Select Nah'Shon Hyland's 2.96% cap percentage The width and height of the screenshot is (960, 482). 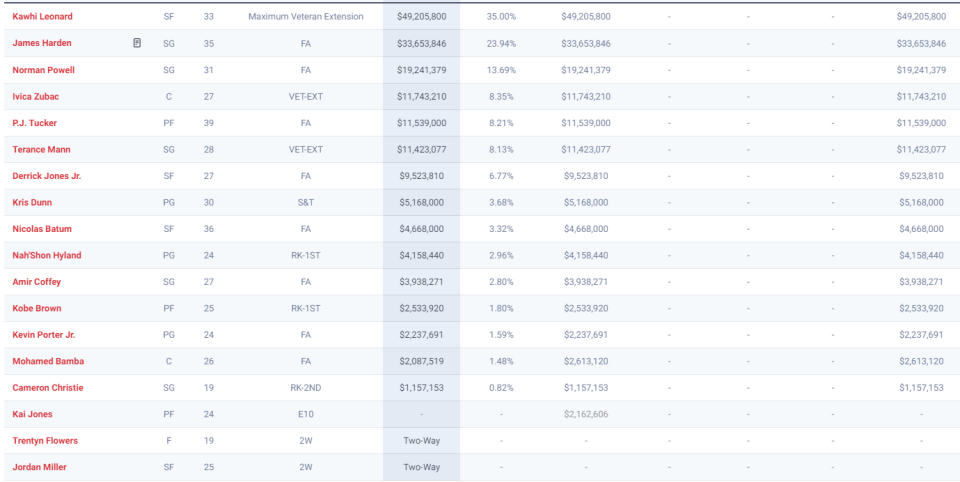pyautogui.click(x=501, y=255)
